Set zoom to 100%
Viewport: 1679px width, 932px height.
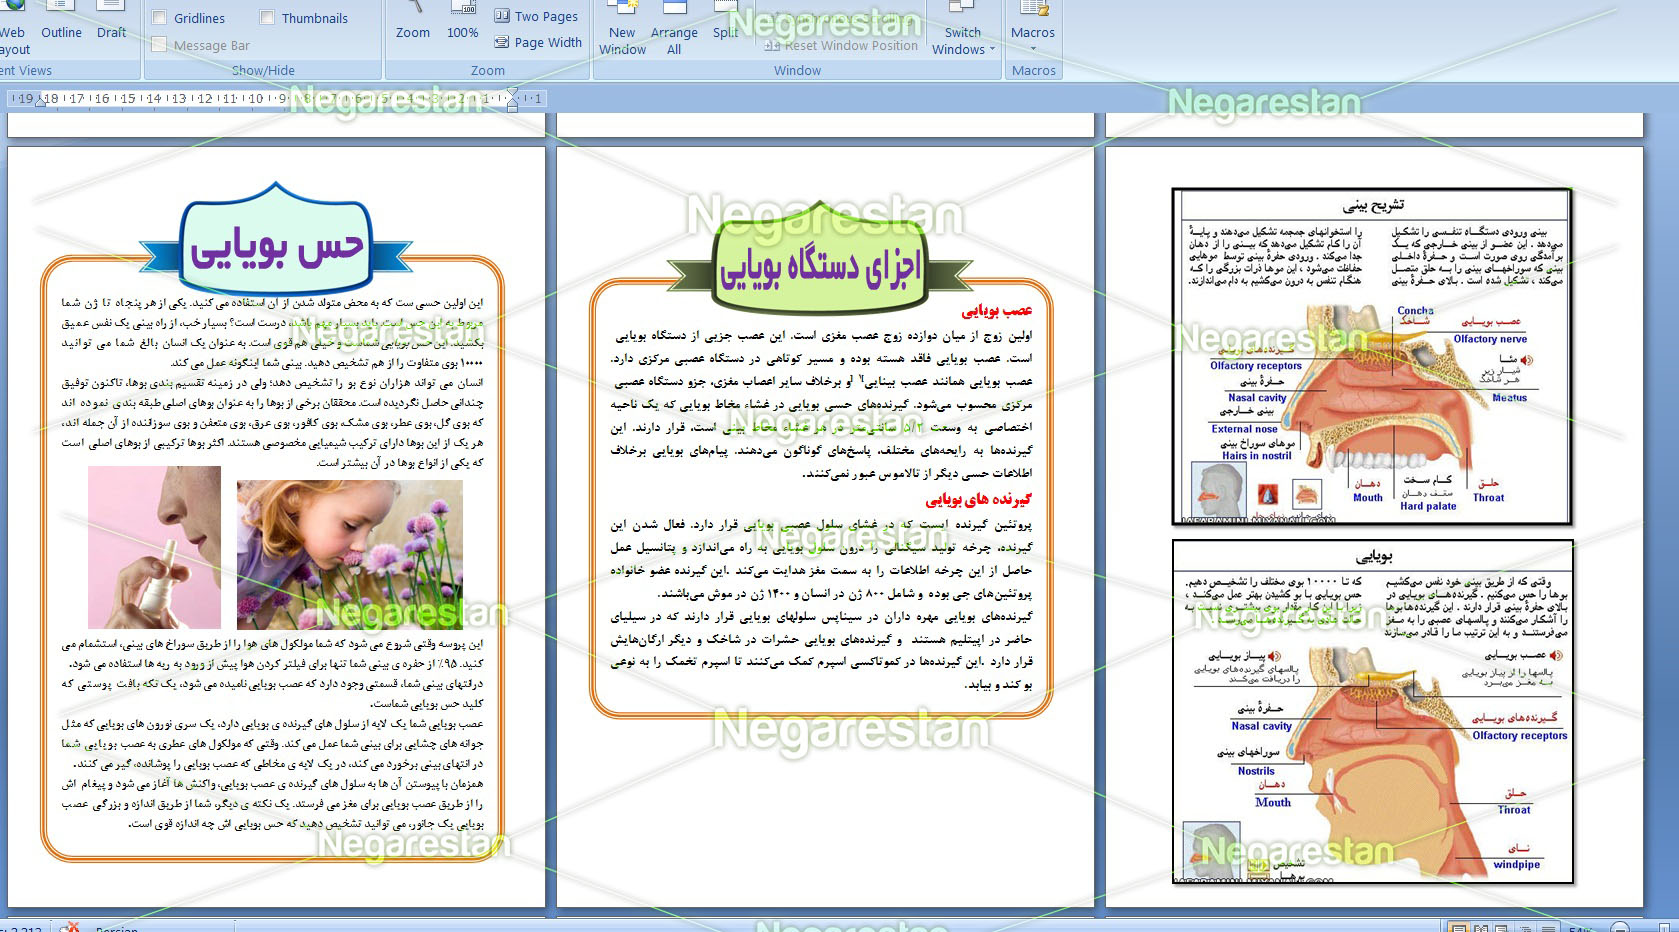(462, 22)
